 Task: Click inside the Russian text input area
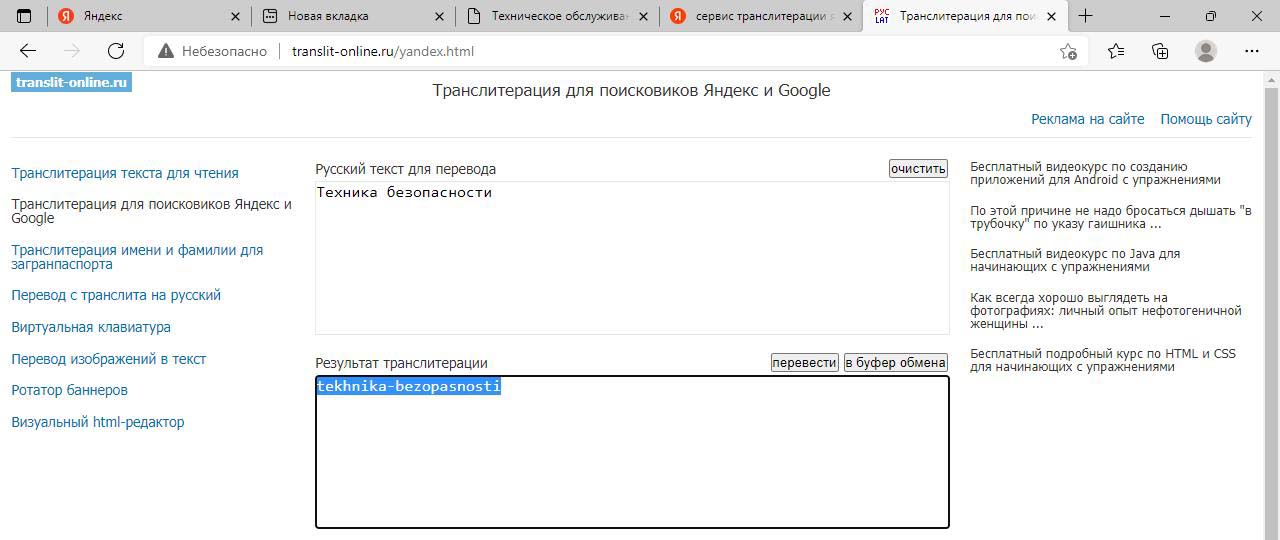631,258
